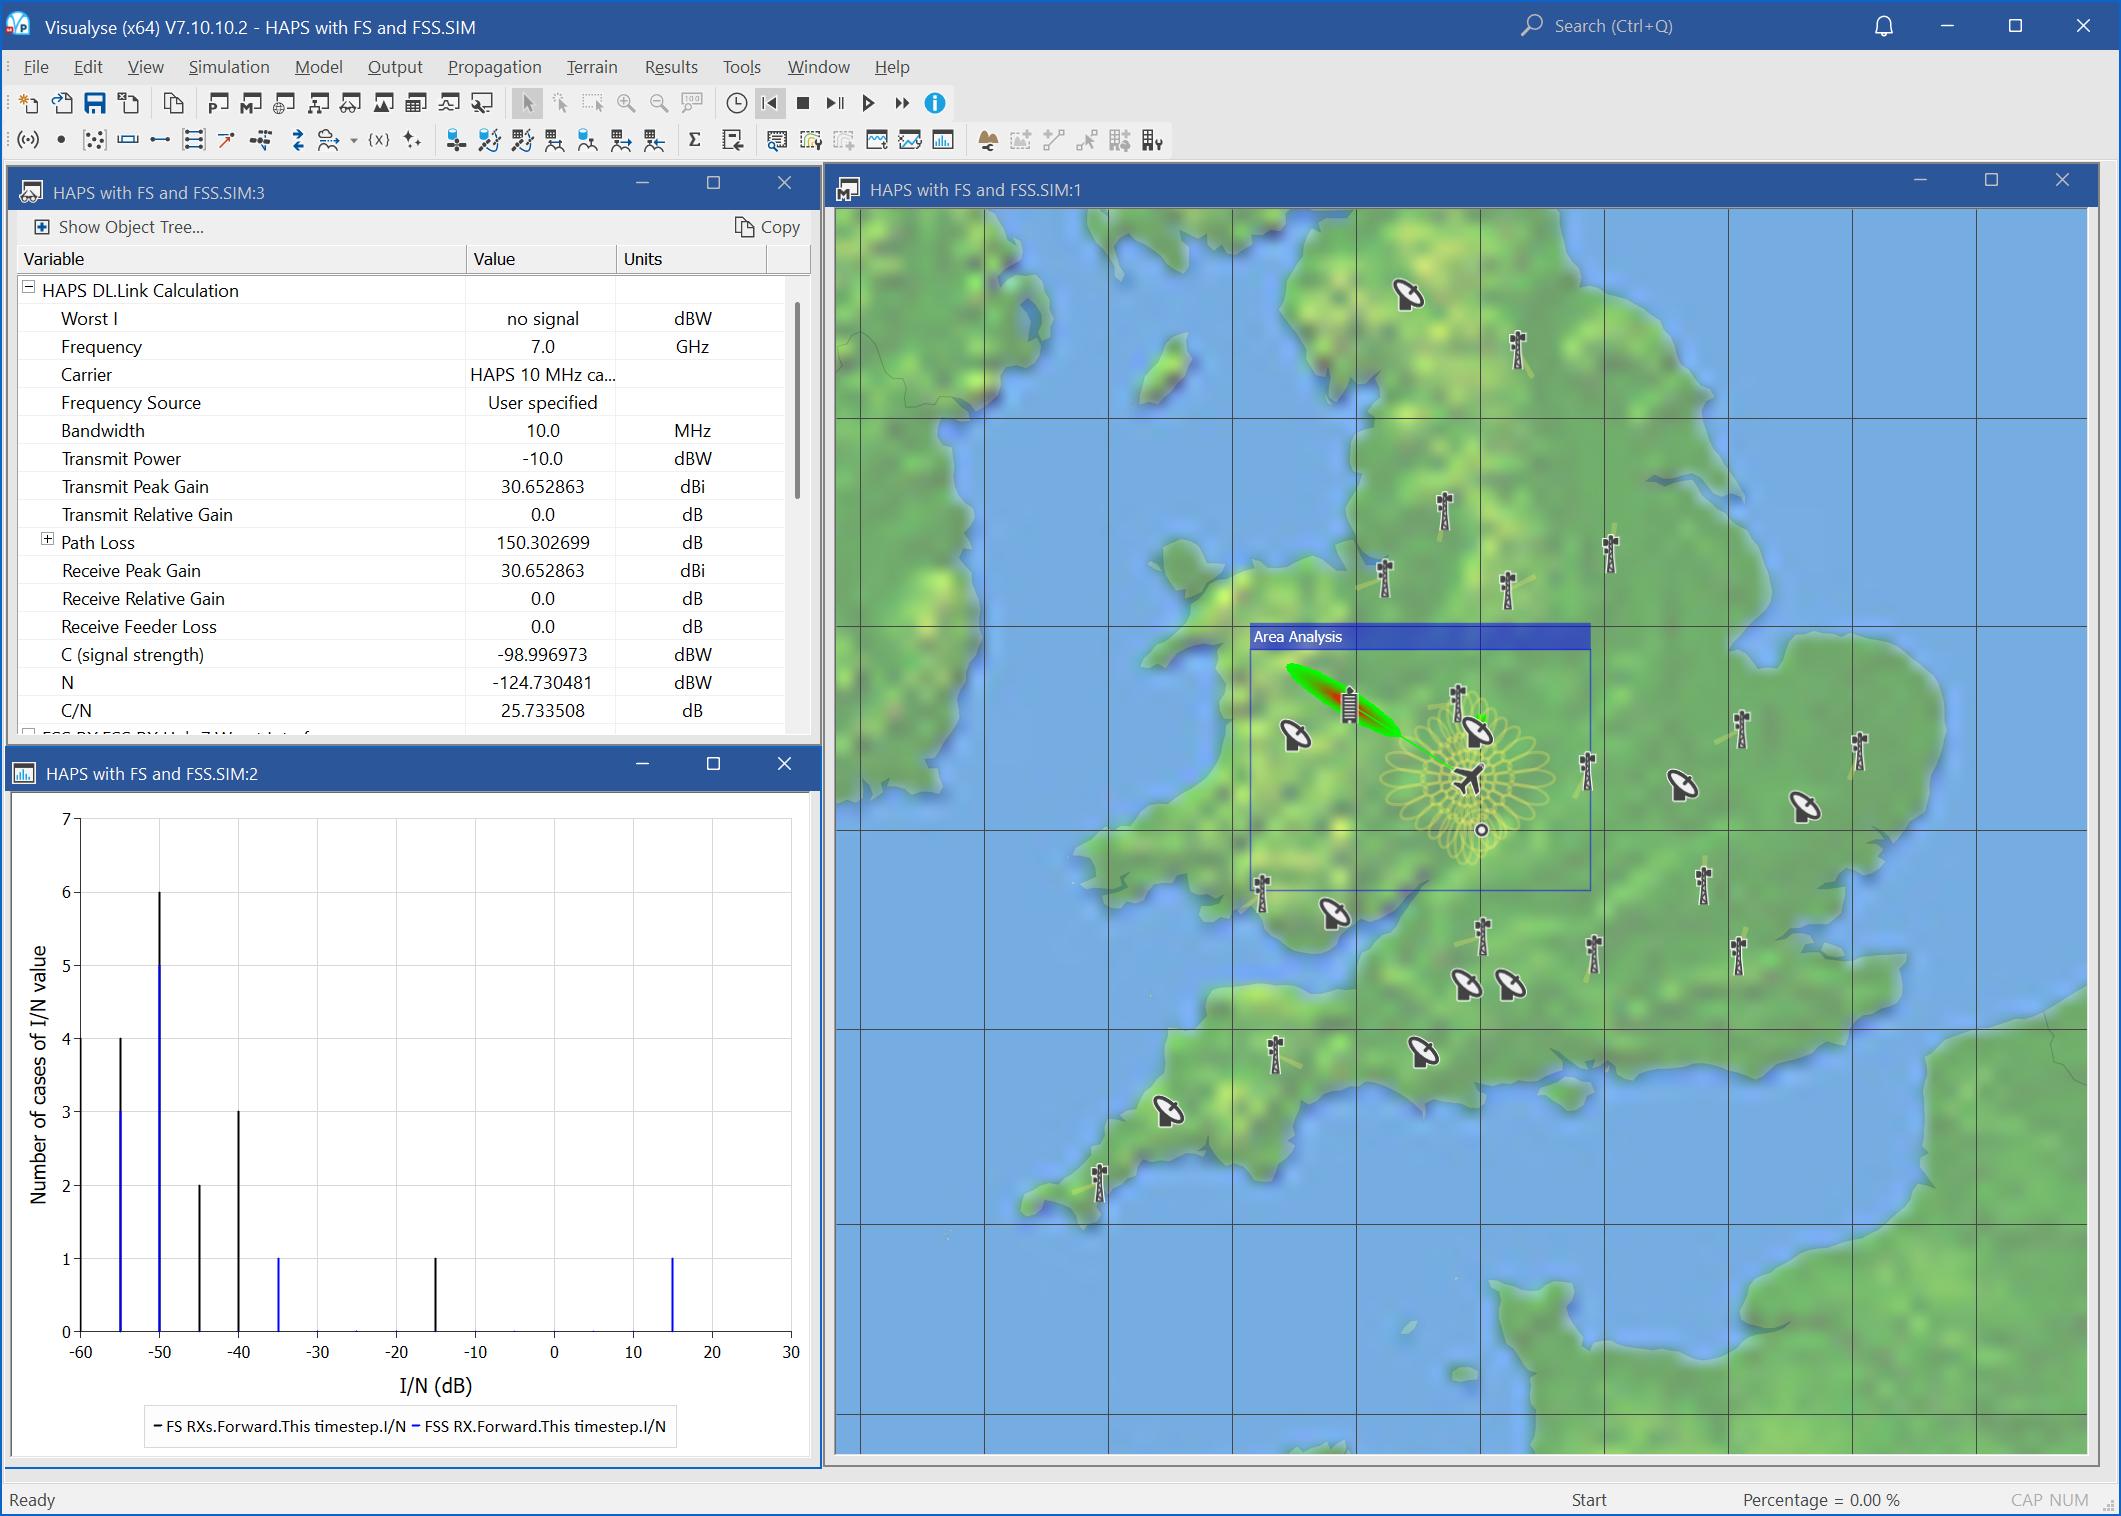
Task: Open the Terrain menu
Action: pos(591,67)
